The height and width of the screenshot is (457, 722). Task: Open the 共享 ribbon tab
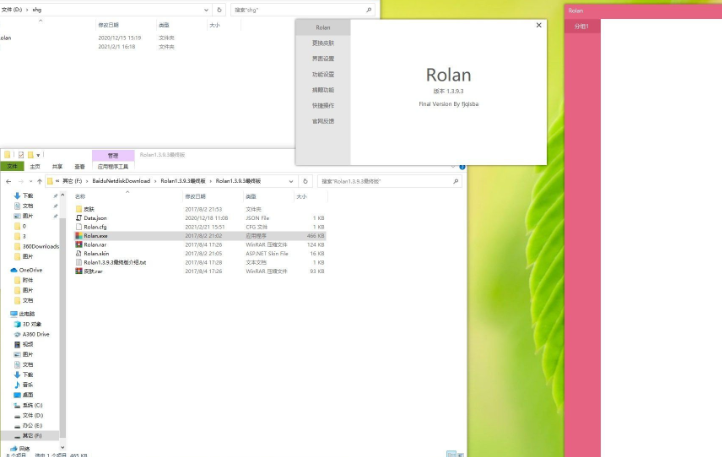(57, 166)
